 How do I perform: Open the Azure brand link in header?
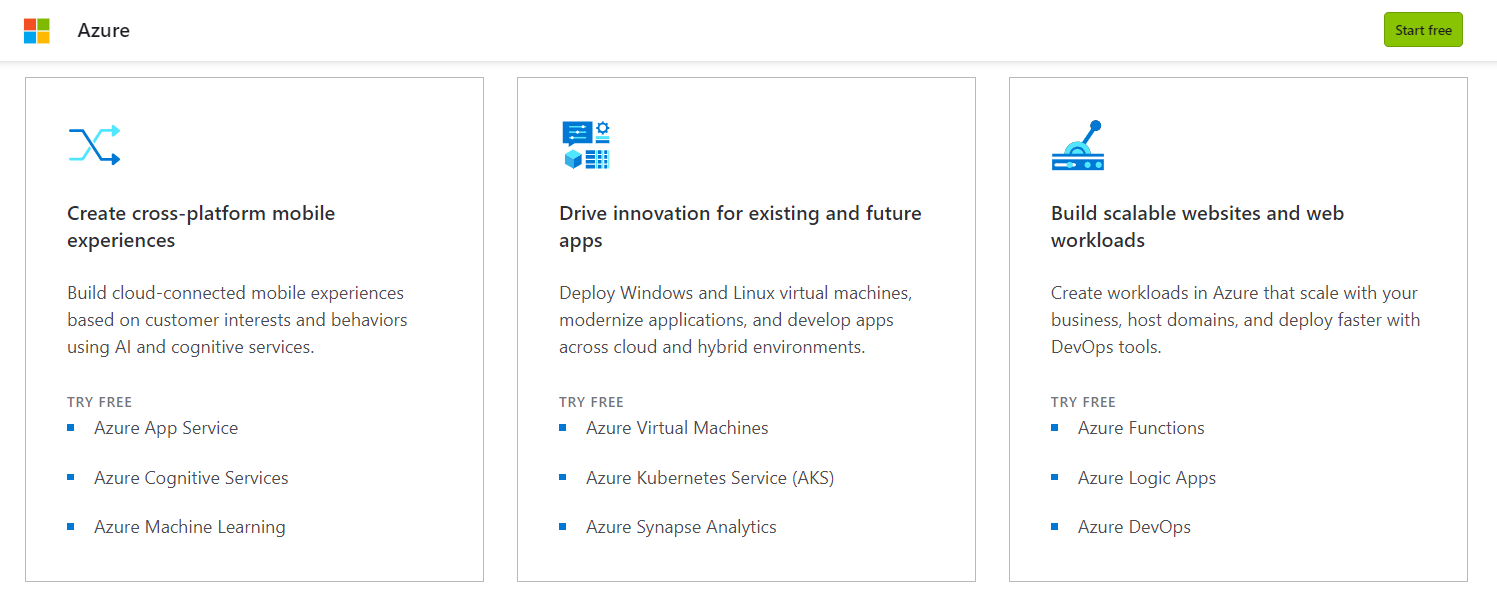tap(104, 30)
